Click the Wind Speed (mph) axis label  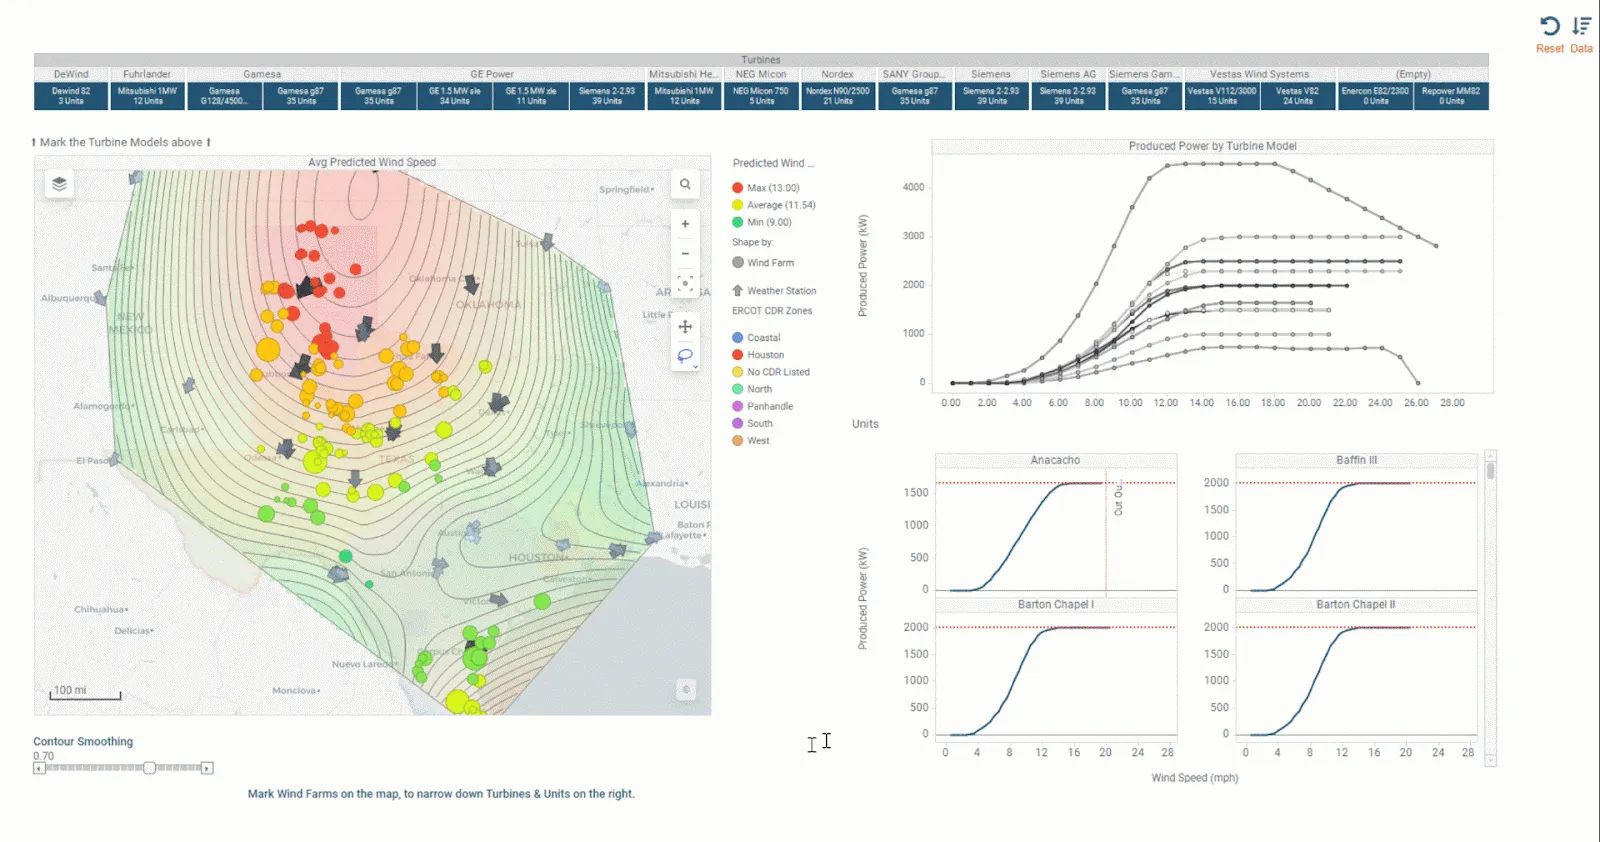(1194, 777)
